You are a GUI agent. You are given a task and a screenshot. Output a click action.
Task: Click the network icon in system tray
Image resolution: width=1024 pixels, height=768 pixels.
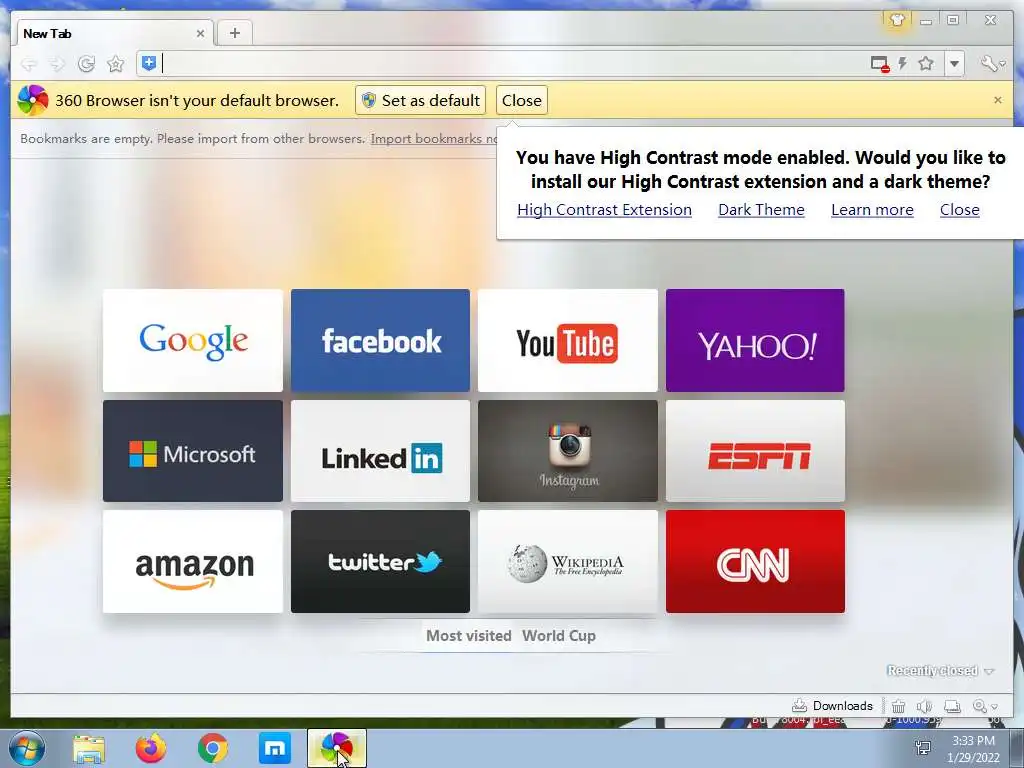point(923,748)
